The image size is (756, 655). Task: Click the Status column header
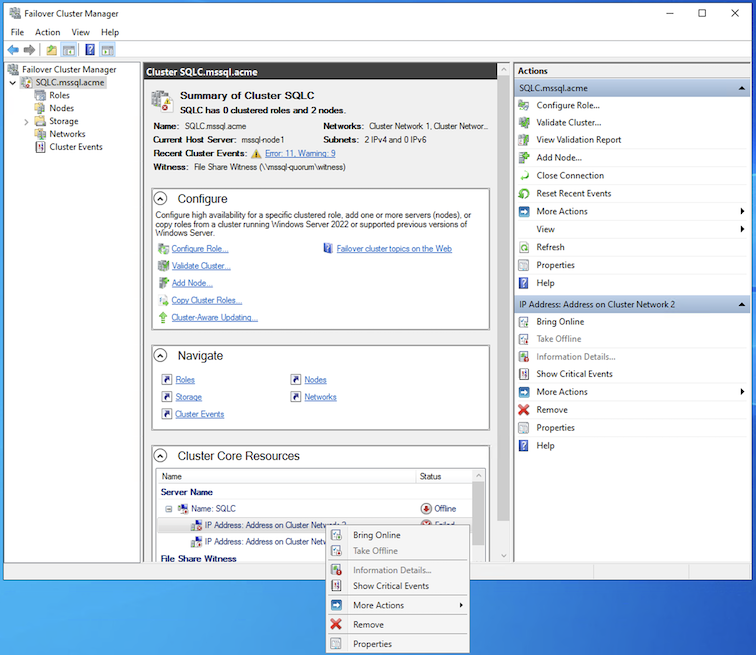click(444, 477)
